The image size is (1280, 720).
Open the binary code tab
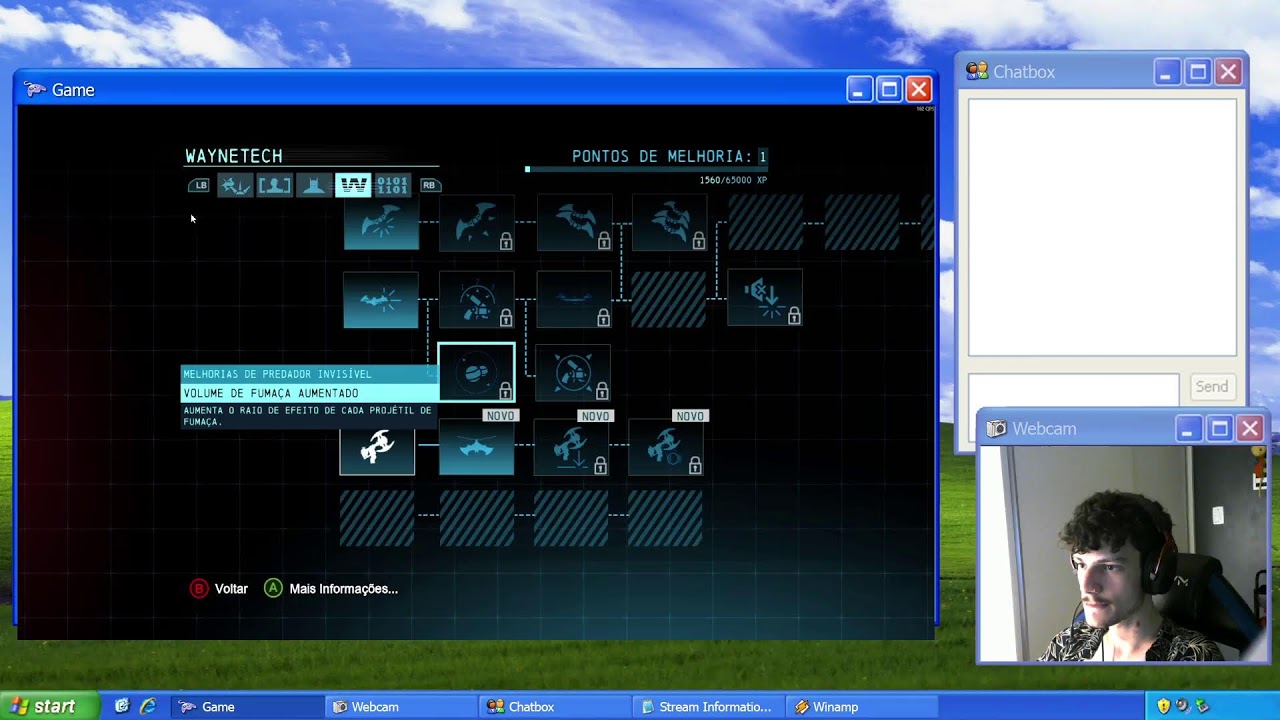[392, 185]
